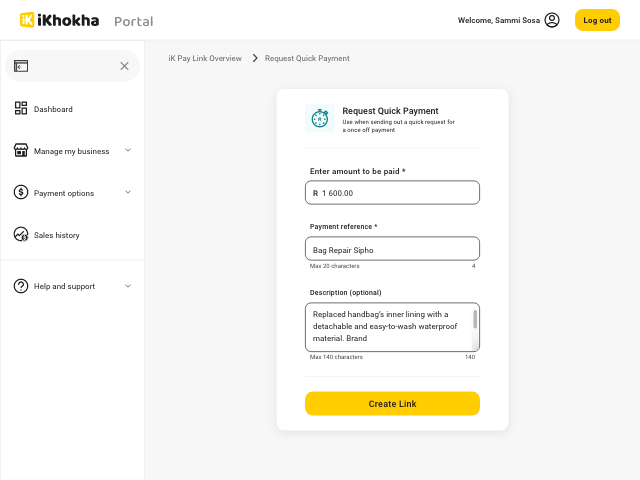Close the sidebar with X icon
Viewport: 640px width, 480px height.
(x=124, y=66)
